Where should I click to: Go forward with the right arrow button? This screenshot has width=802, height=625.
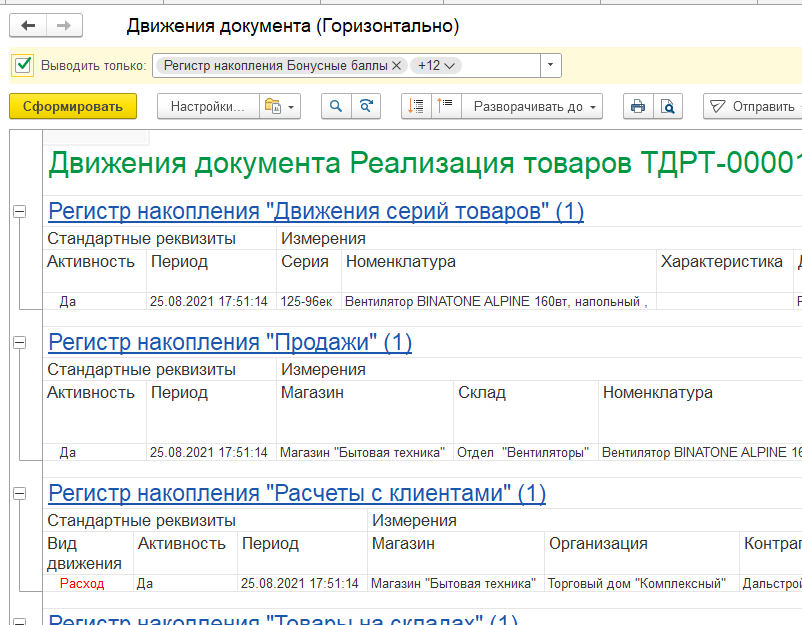(x=64, y=26)
